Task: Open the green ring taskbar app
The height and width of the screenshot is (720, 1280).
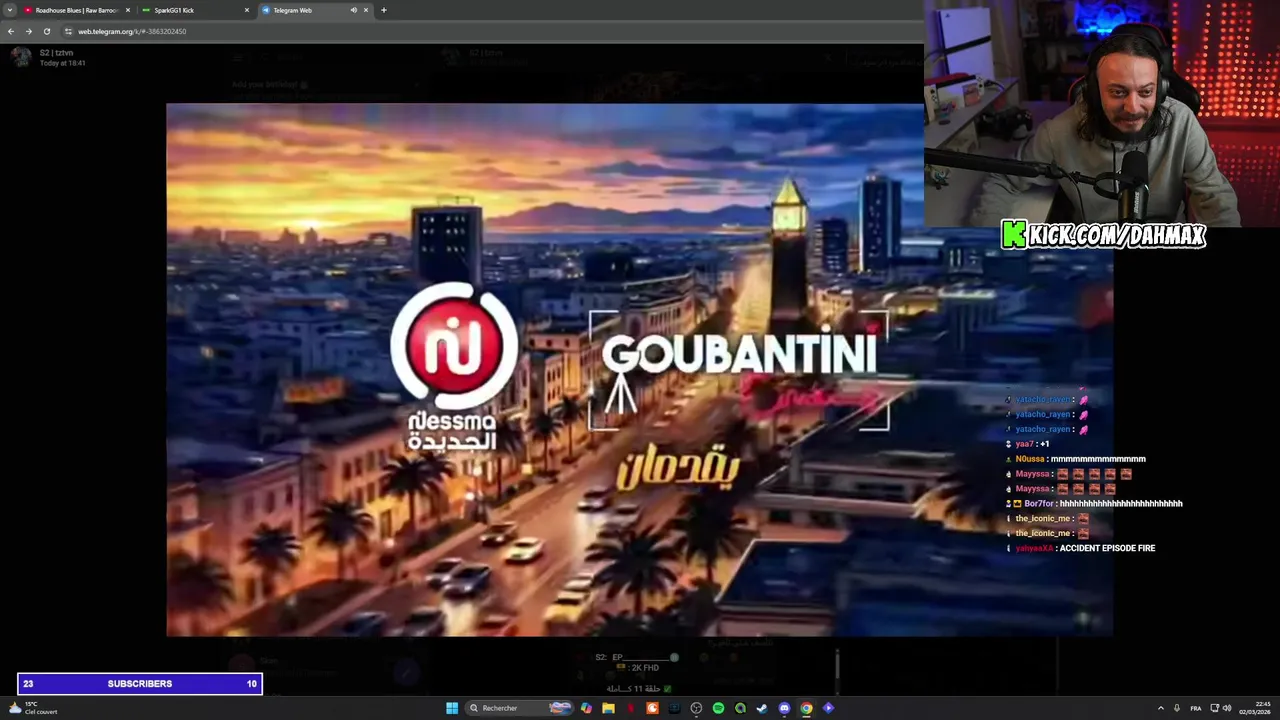Action: 740,708
